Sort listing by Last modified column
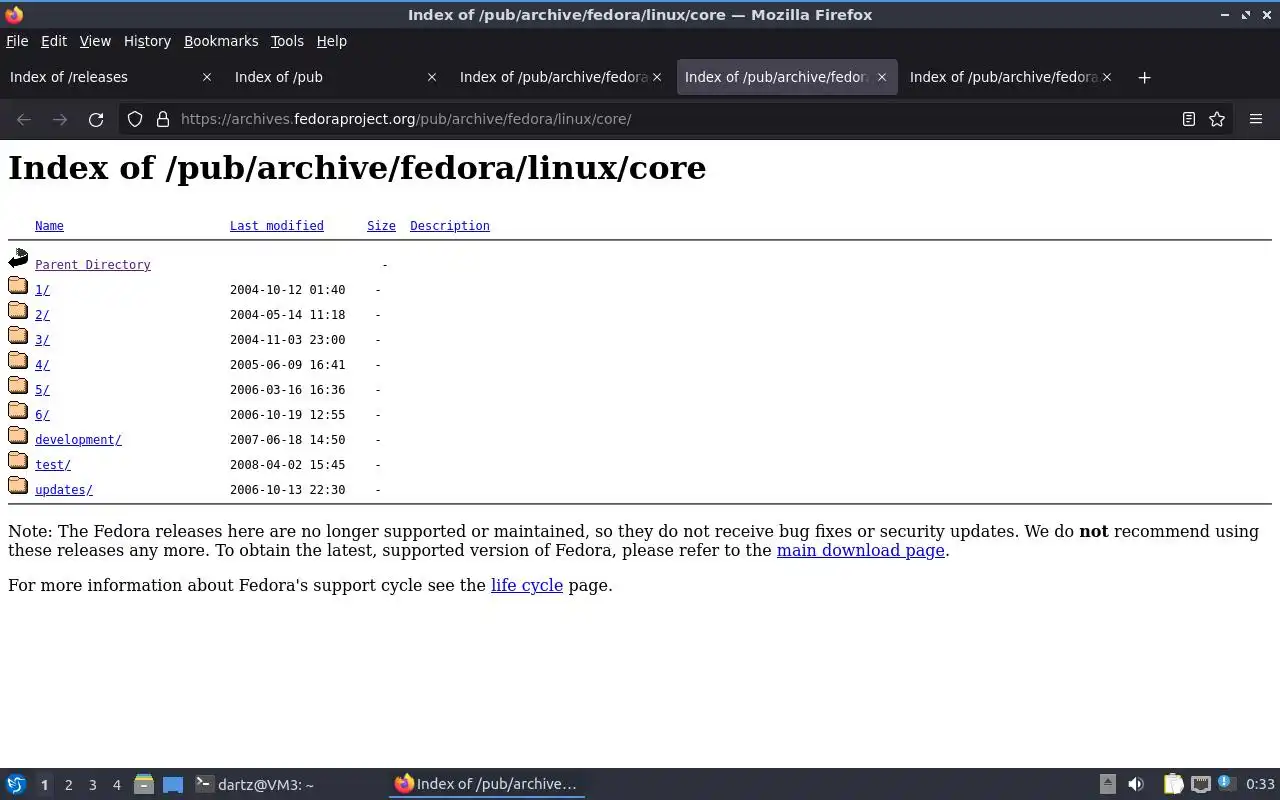 coord(277,226)
